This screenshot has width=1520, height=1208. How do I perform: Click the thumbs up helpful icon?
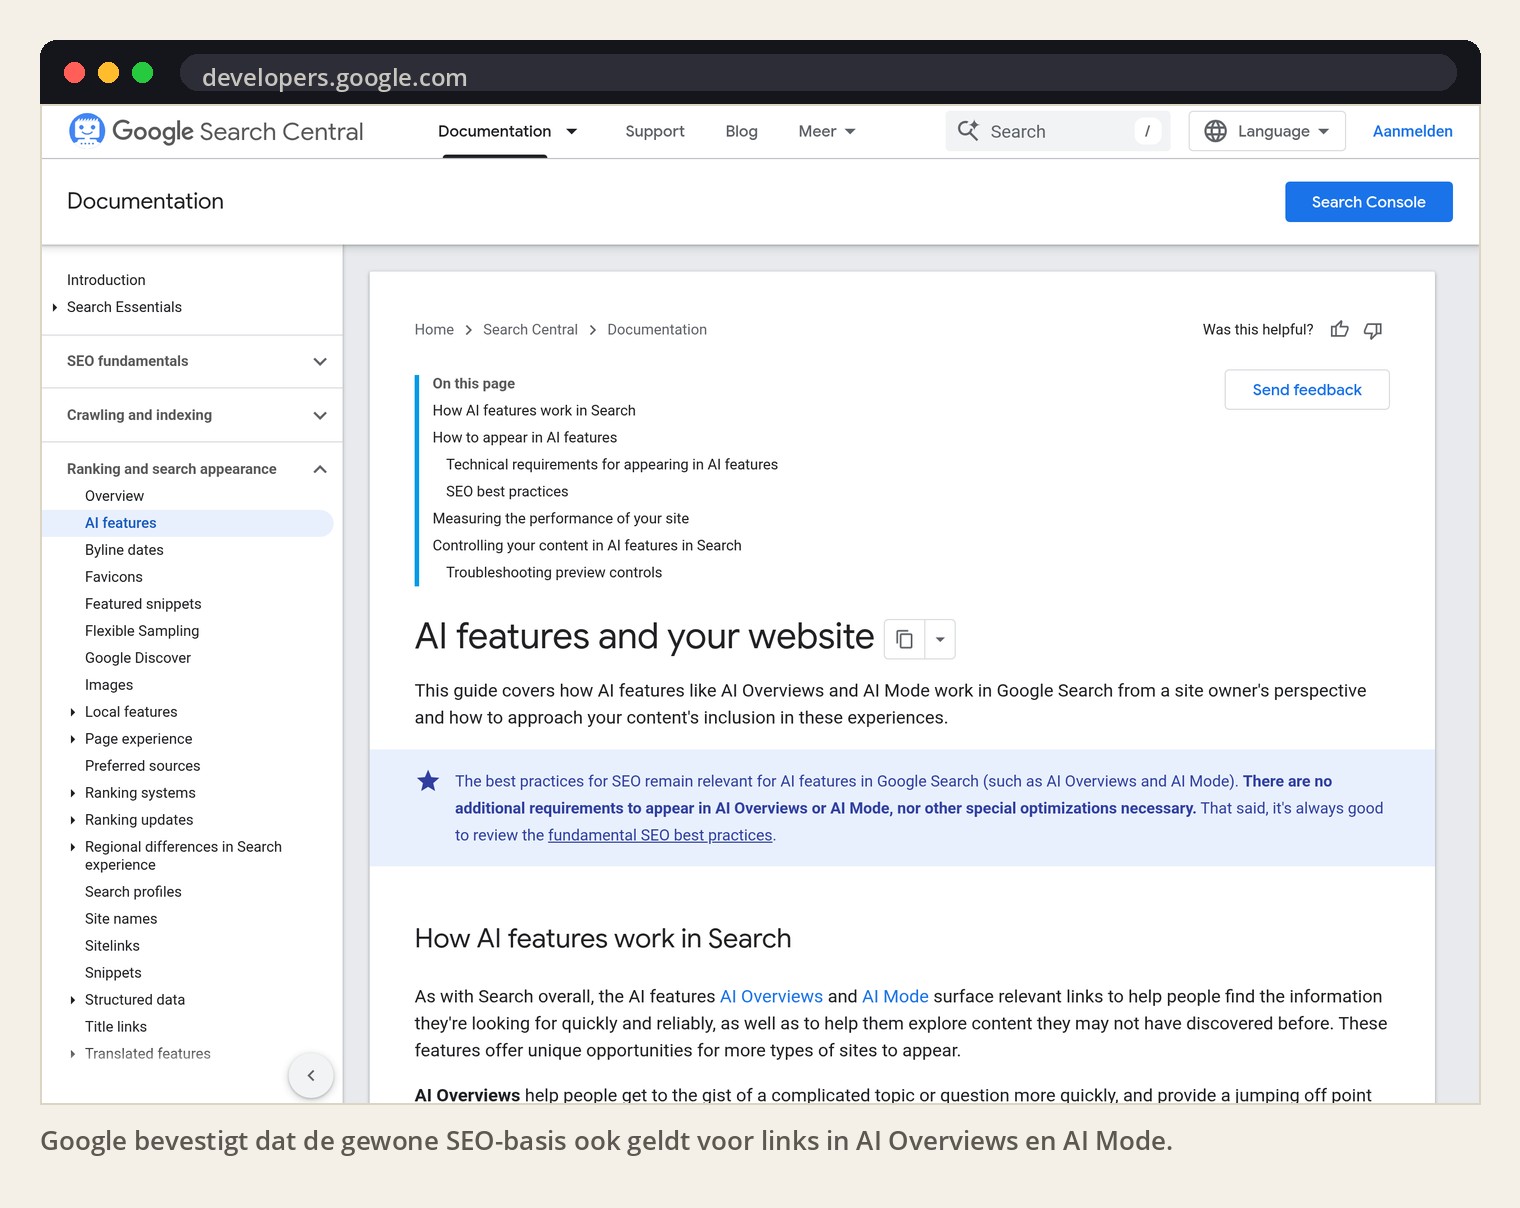(1340, 330)
